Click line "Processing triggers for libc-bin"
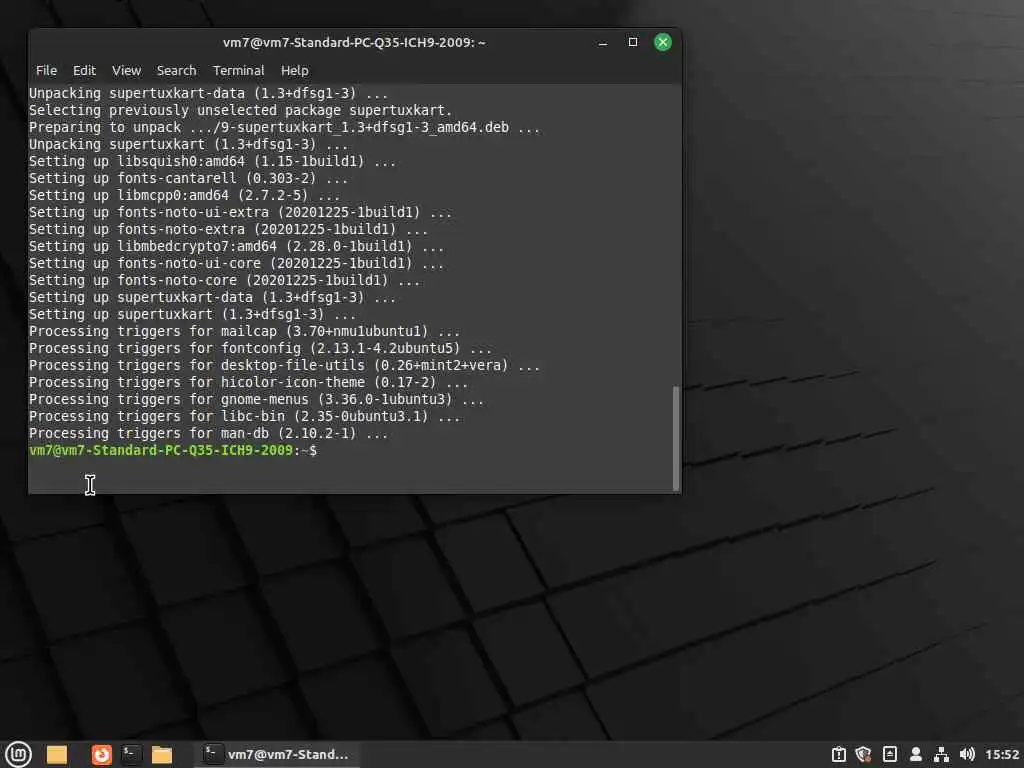 coord(244,417)
